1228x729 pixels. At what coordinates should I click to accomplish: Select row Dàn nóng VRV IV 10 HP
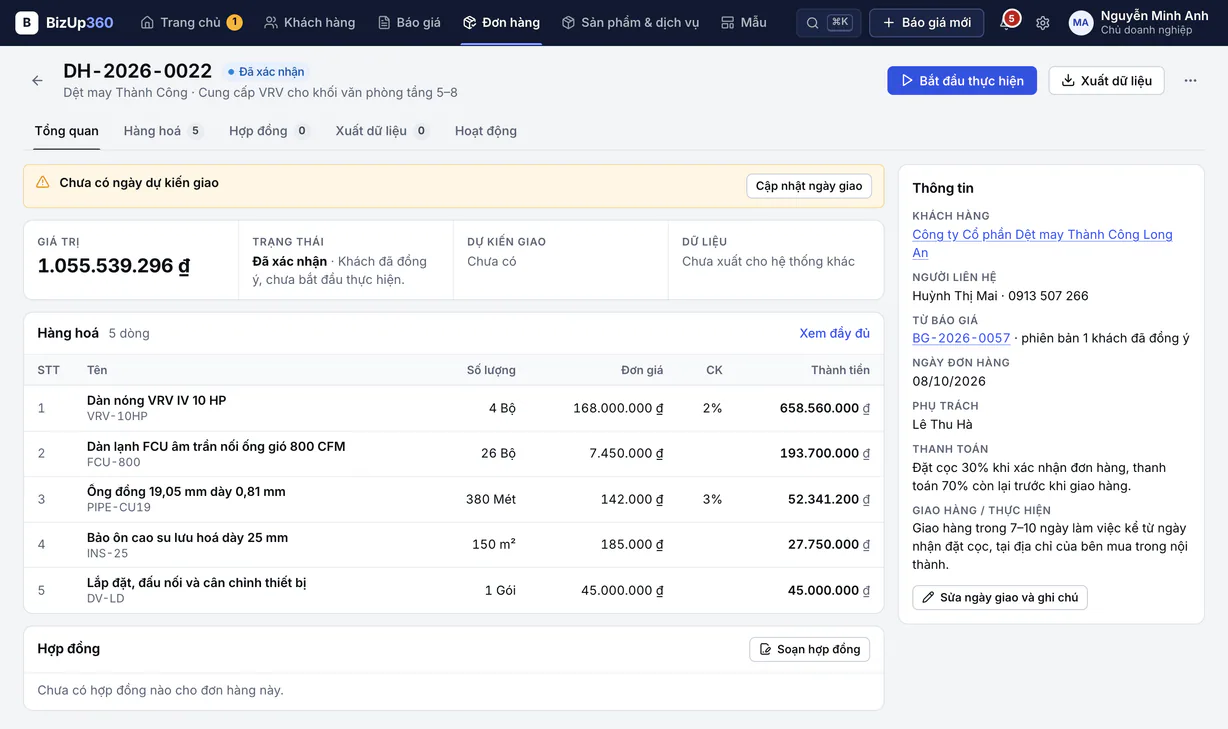pyautogui.click(x=454, y=408)
